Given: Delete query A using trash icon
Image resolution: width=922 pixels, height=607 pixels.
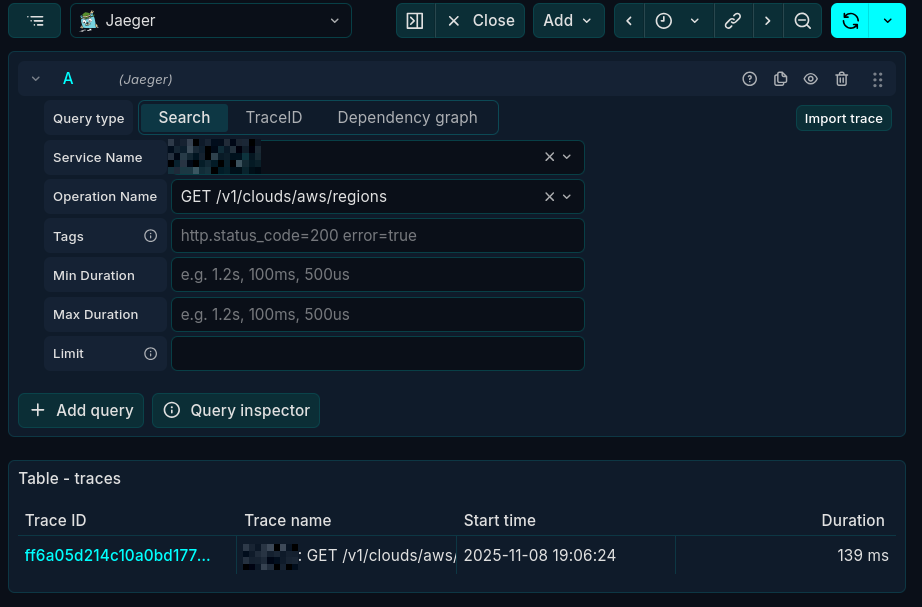Looking at the screenshot, I should [842, 79].
